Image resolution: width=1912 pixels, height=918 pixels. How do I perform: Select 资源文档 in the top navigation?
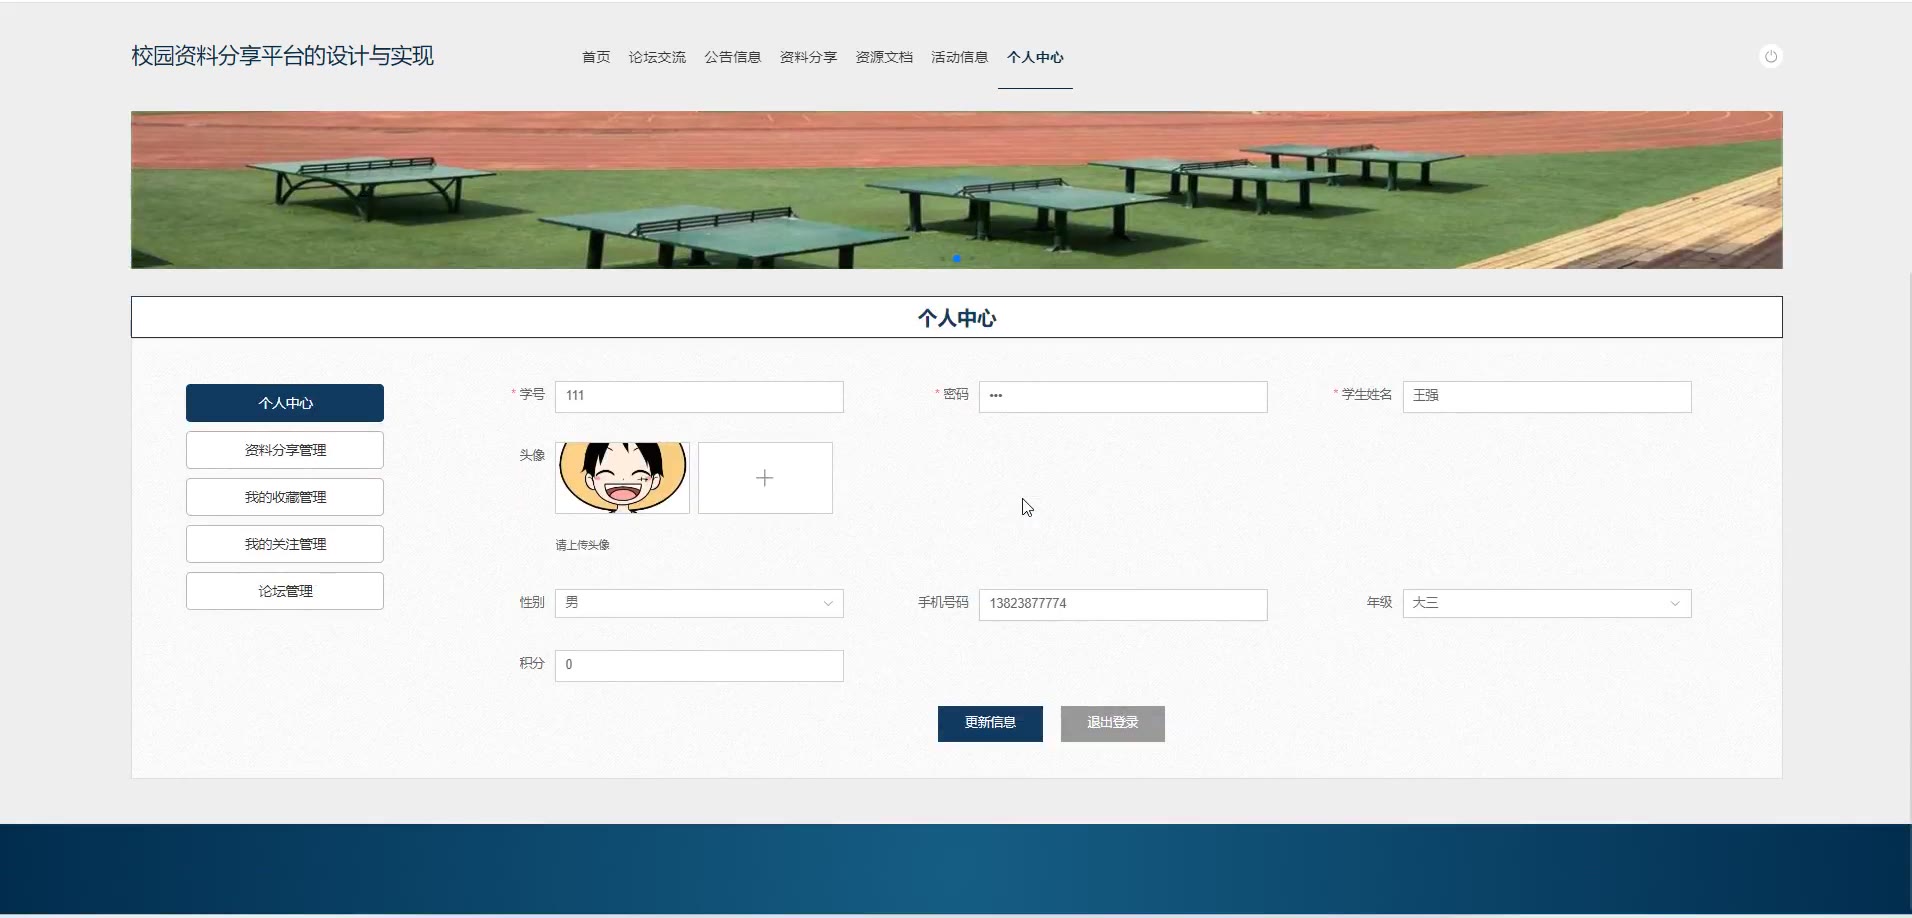point(884,57)
